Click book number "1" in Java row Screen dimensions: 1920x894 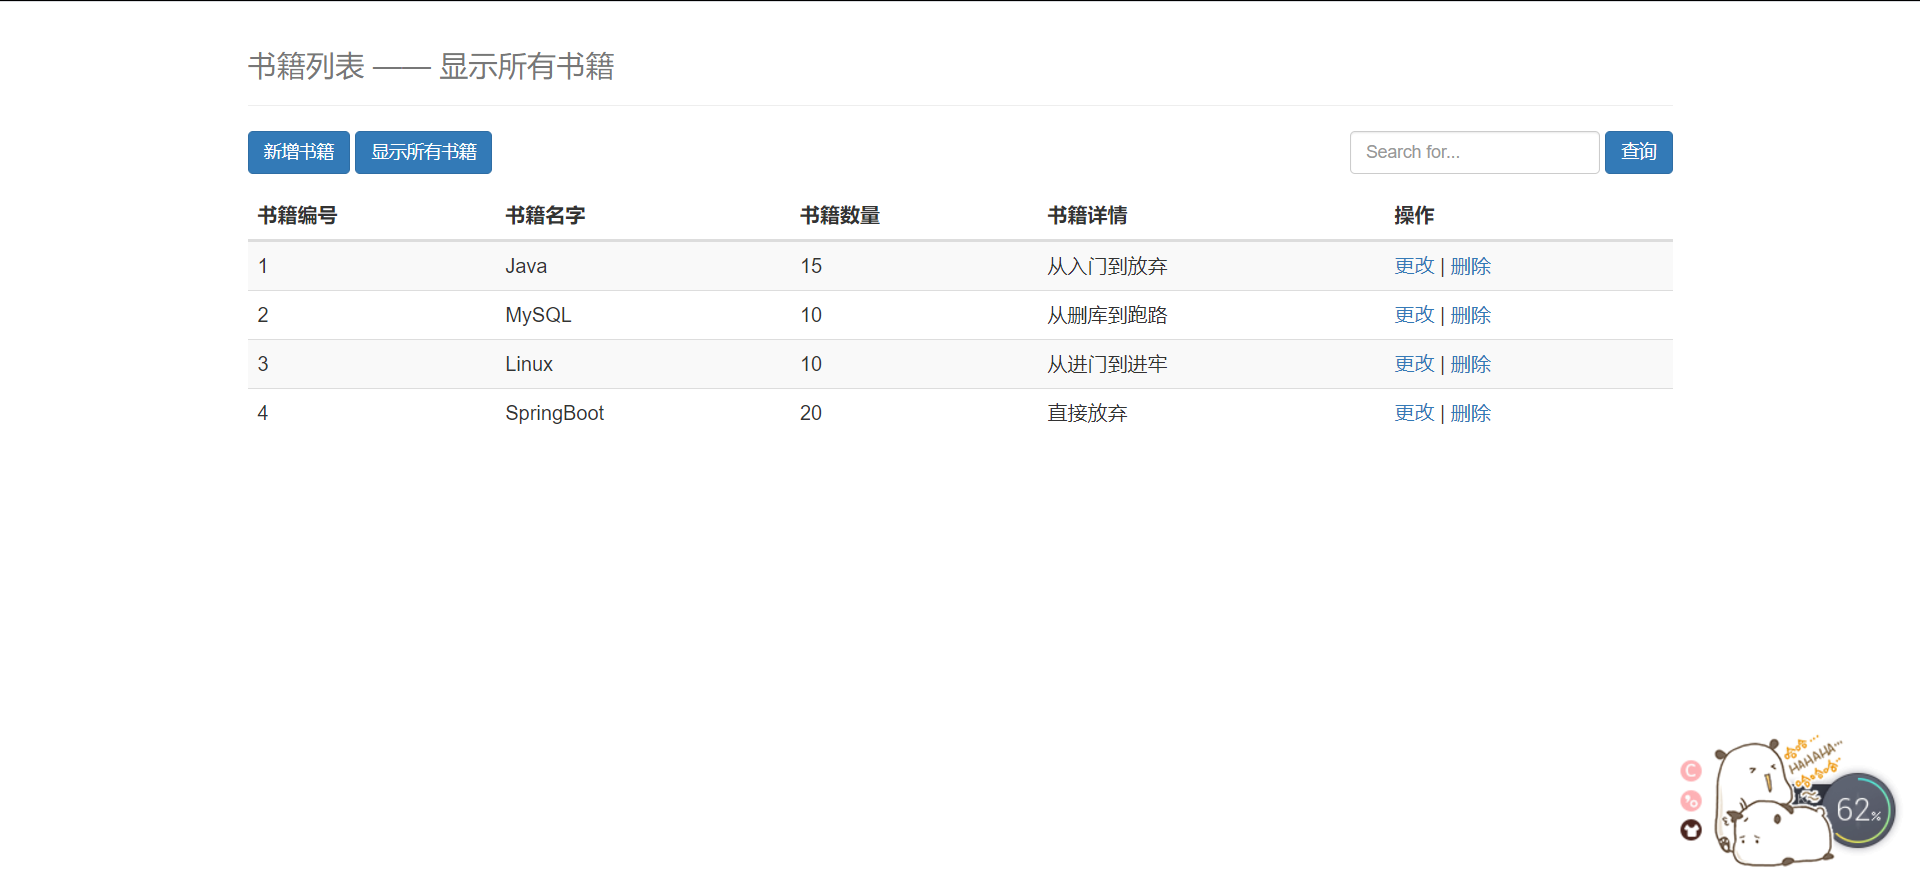point(263,266)
